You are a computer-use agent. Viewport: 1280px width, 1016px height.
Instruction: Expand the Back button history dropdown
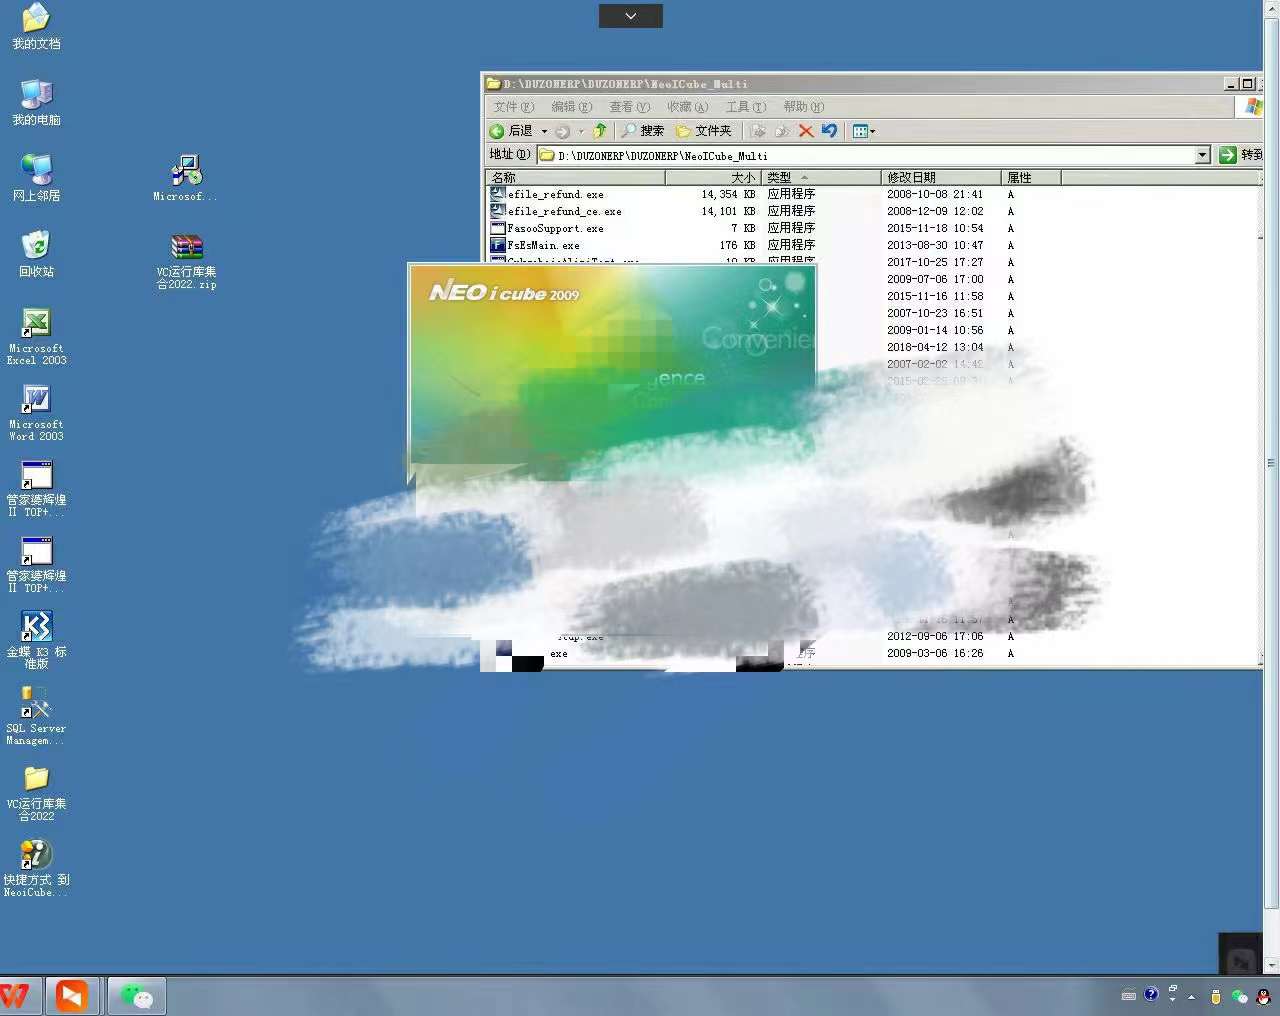click(544, 131)
